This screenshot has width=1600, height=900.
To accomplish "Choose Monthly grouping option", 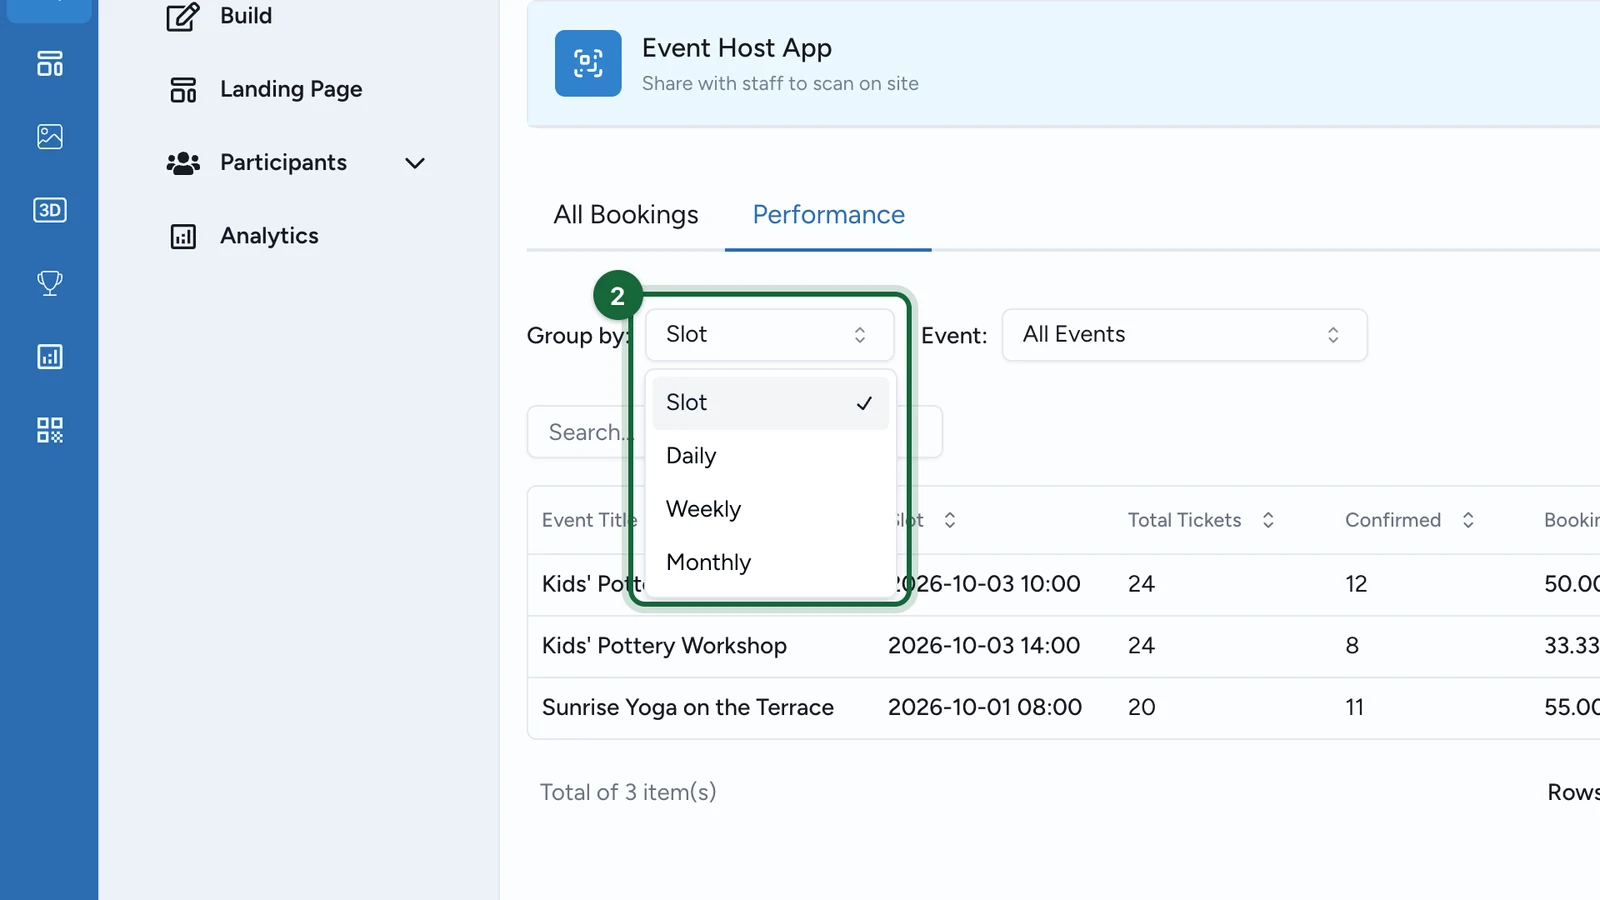I will [770, 562].
